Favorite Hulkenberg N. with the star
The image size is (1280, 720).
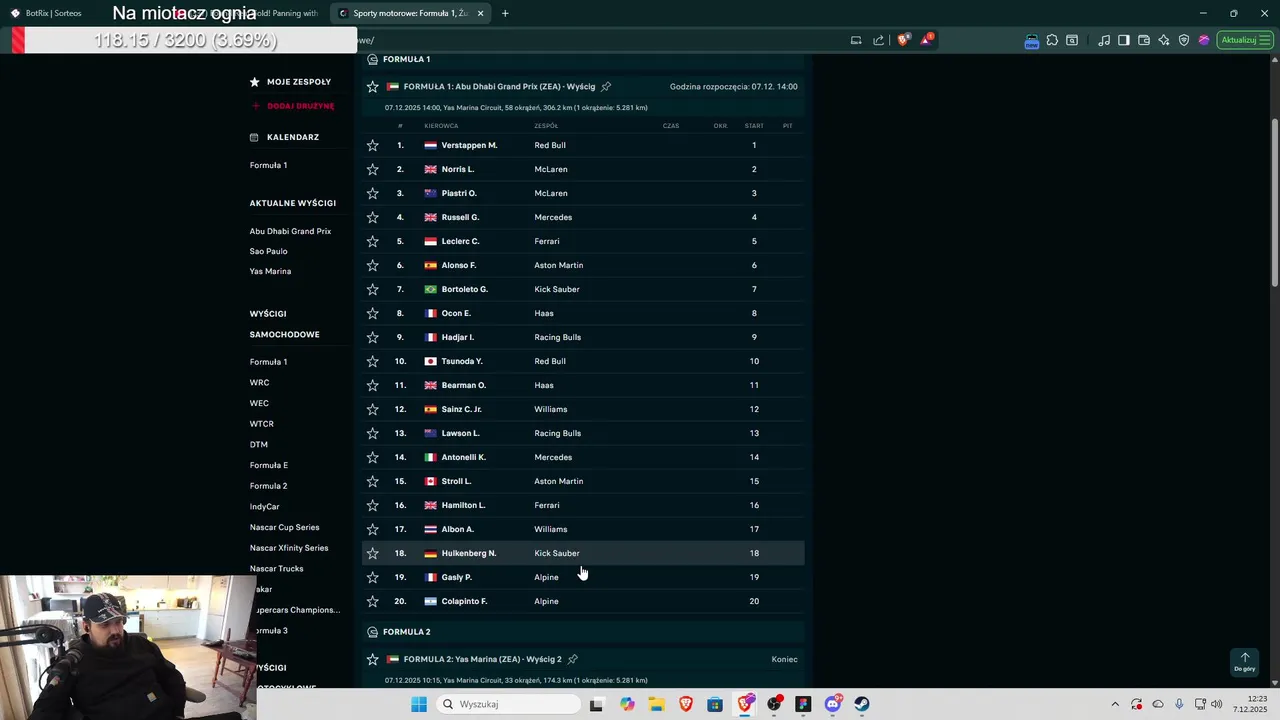[x=373, y=553]
